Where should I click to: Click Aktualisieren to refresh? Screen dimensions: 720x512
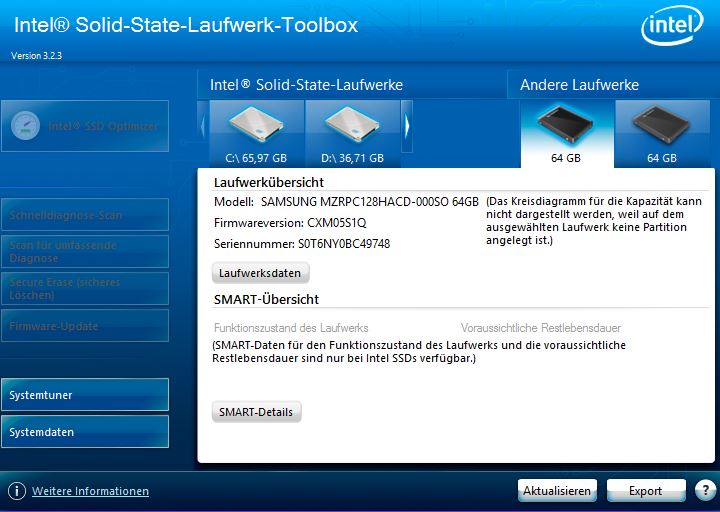tap(557, 491)
